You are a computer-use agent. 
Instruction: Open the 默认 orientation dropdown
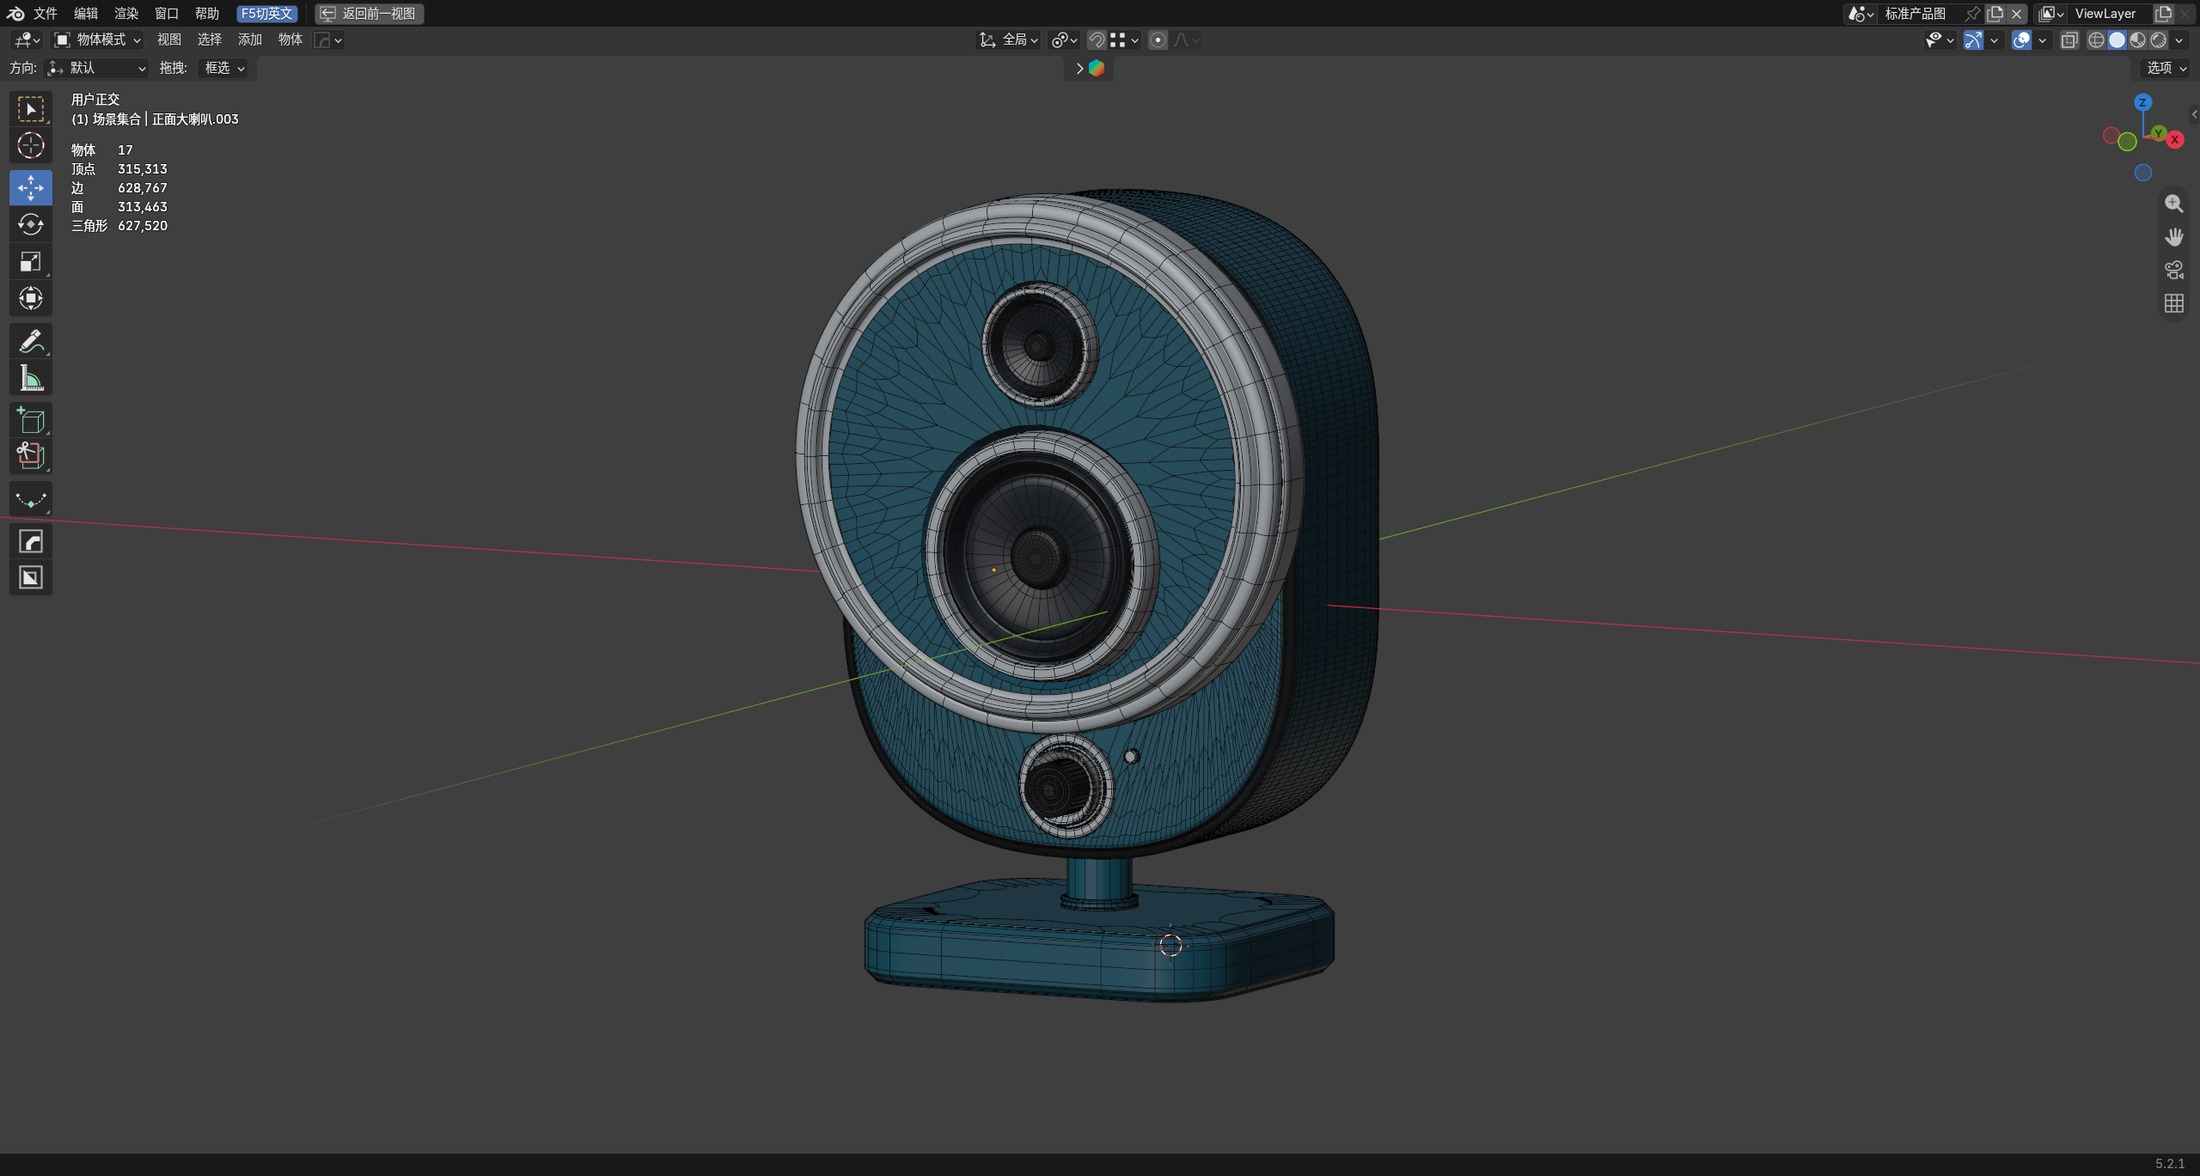point(97,68)
